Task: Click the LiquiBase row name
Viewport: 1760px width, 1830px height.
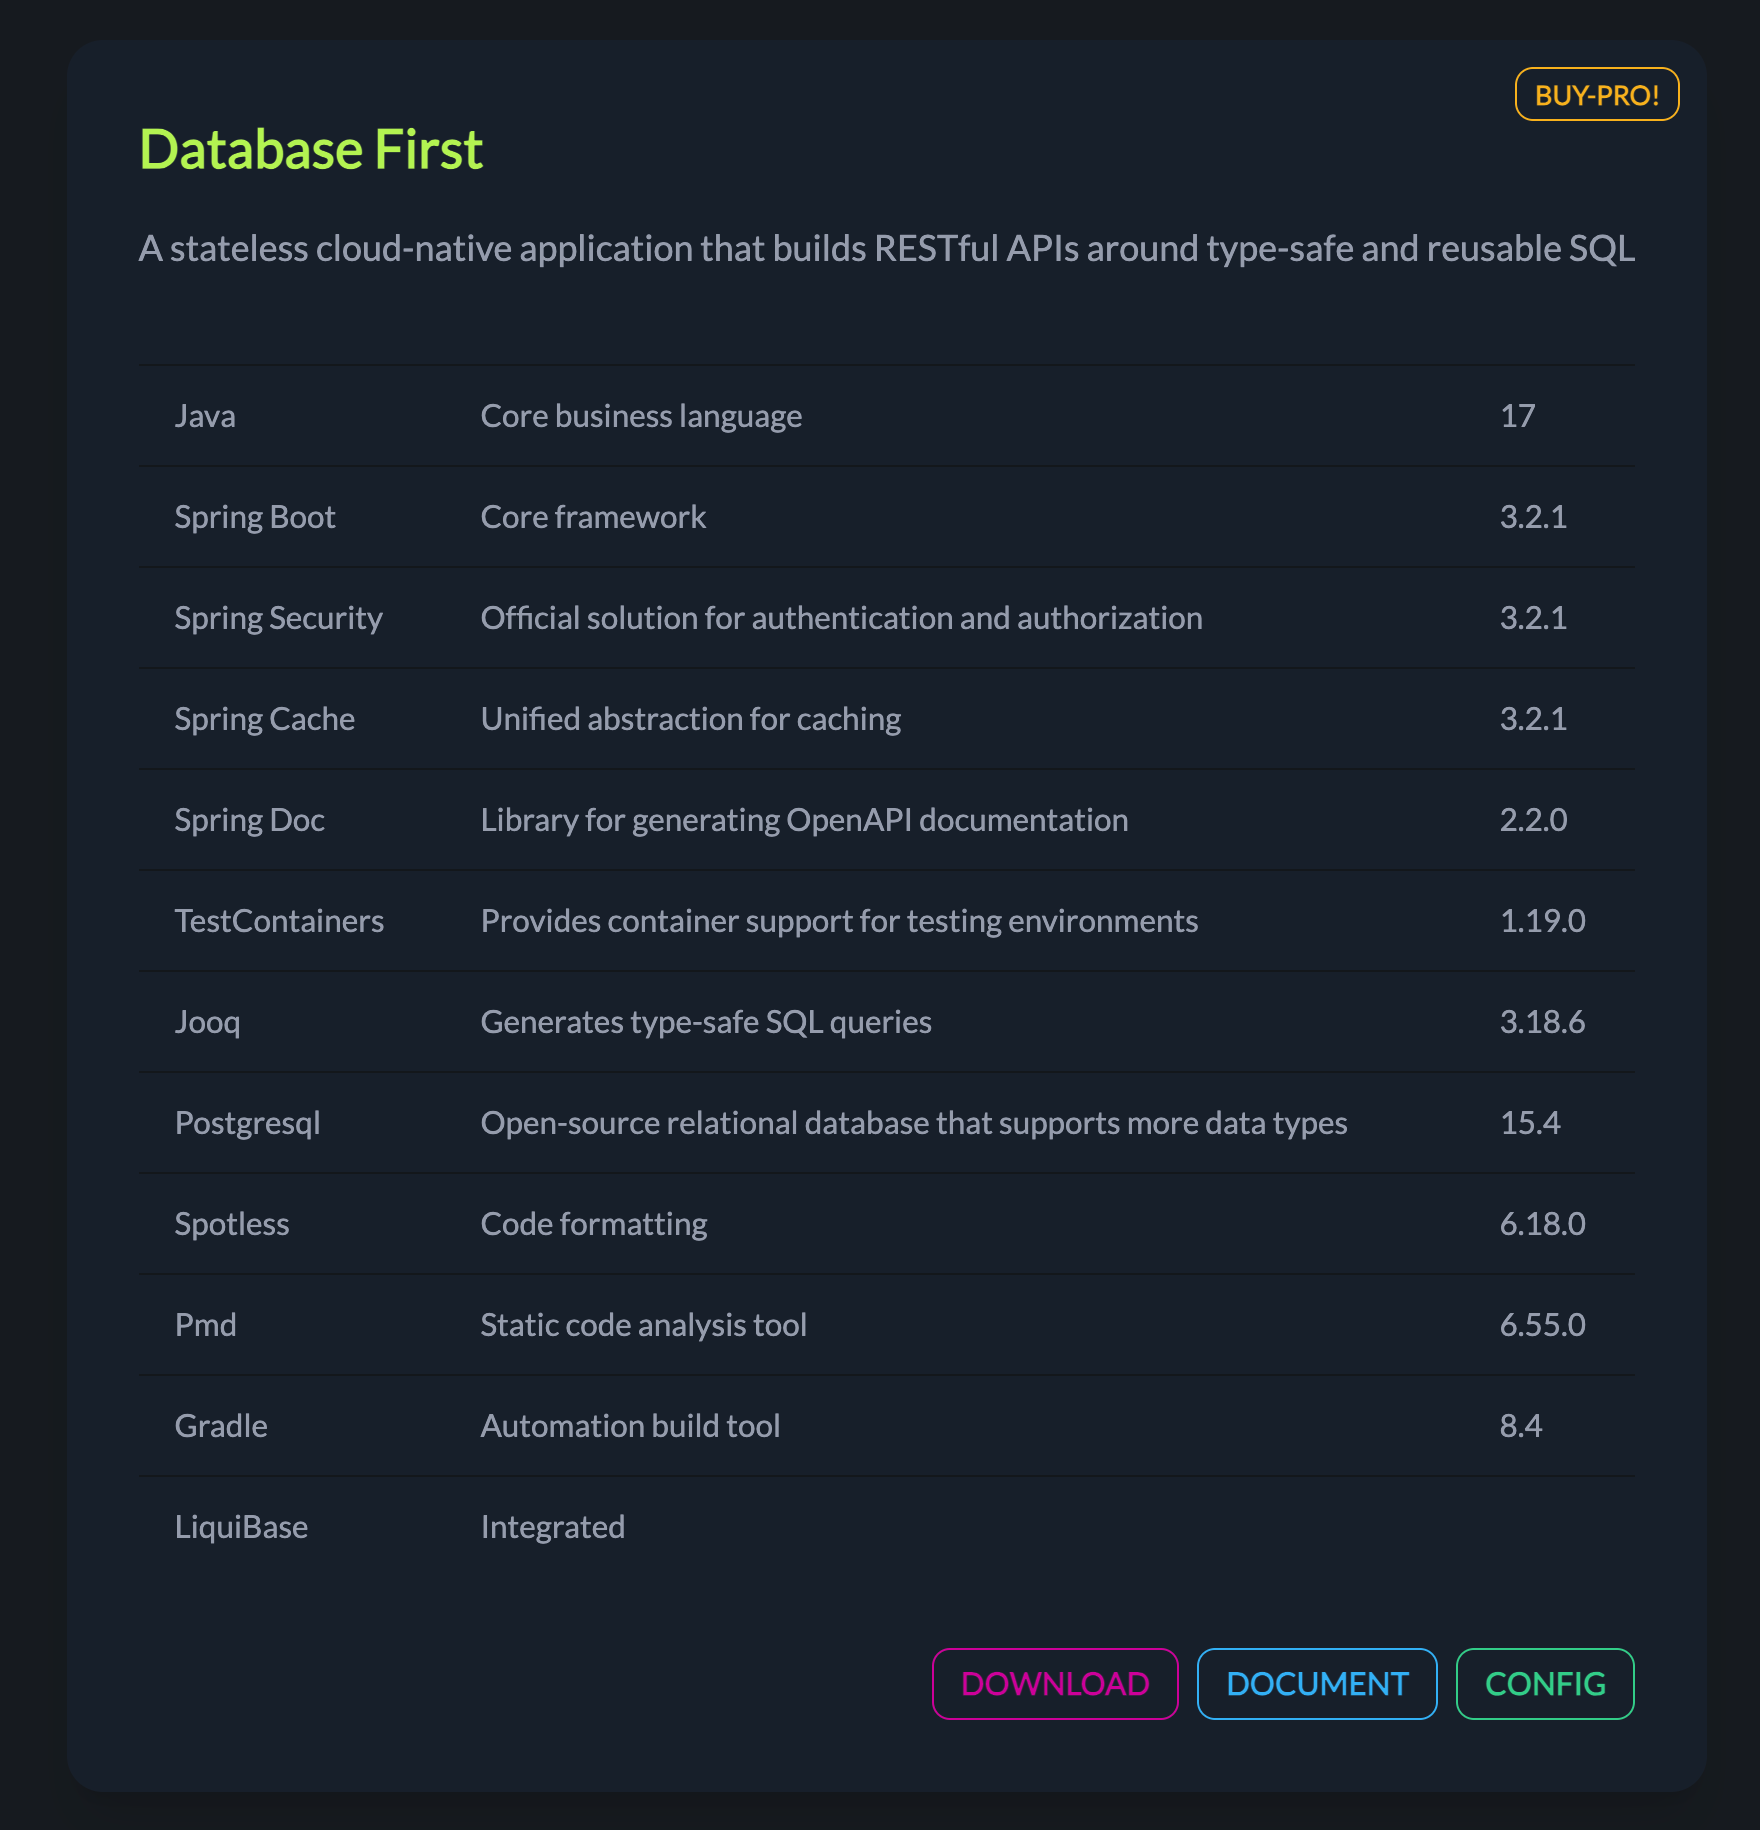Action: [241, 1527]
